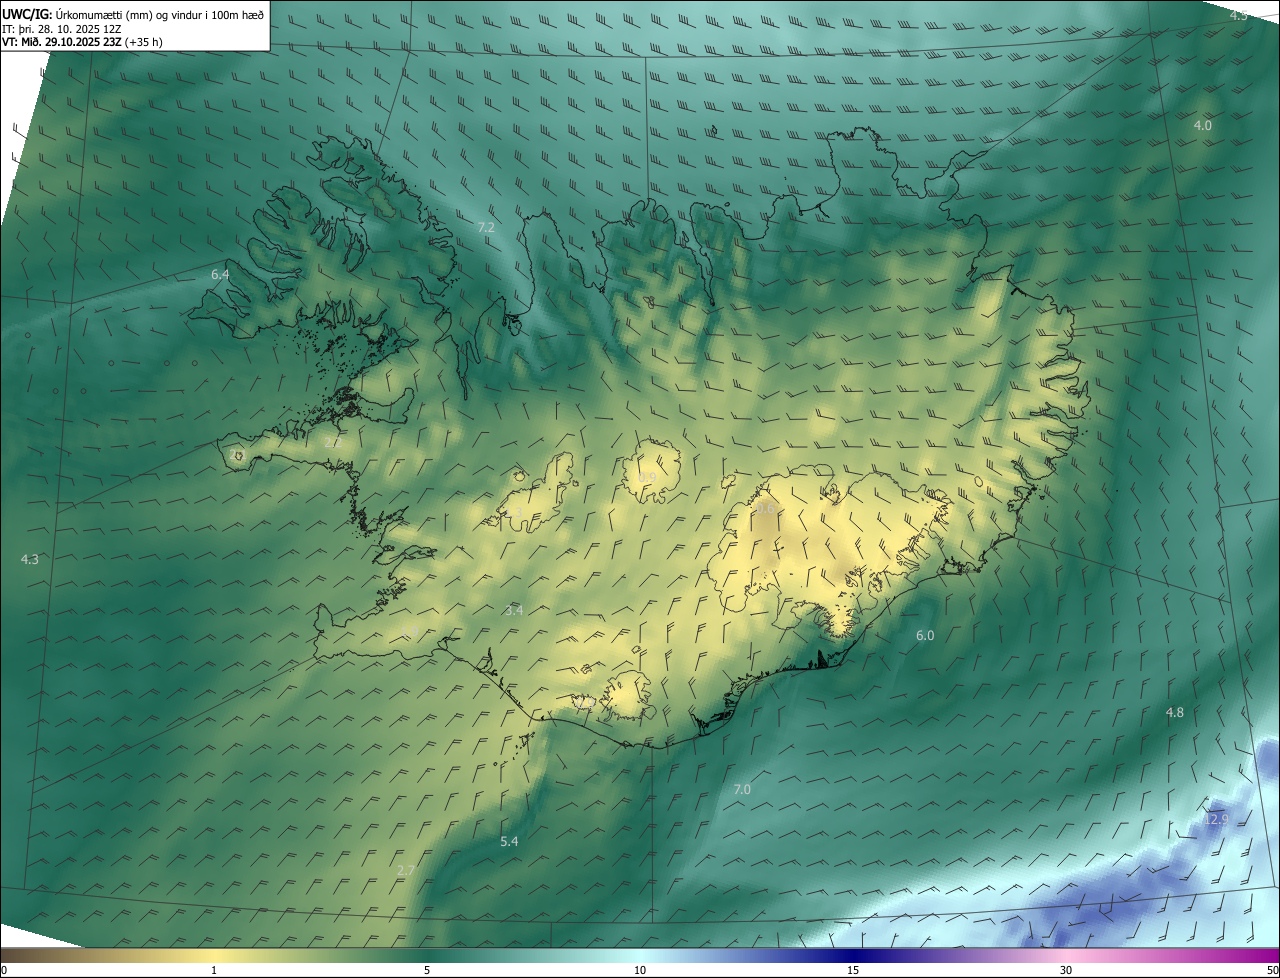
Task: Click the 0 tick on the color scale
Action: 4,970
